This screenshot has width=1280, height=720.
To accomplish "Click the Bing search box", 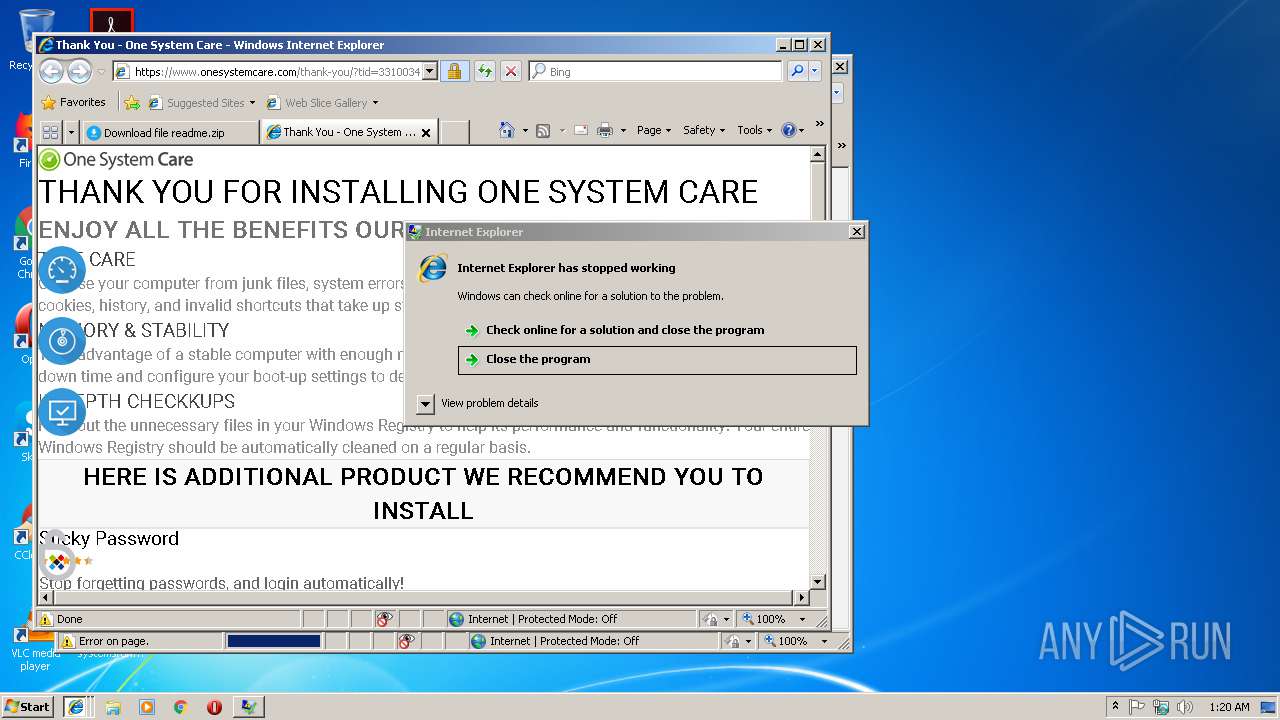I will [656, 71].
